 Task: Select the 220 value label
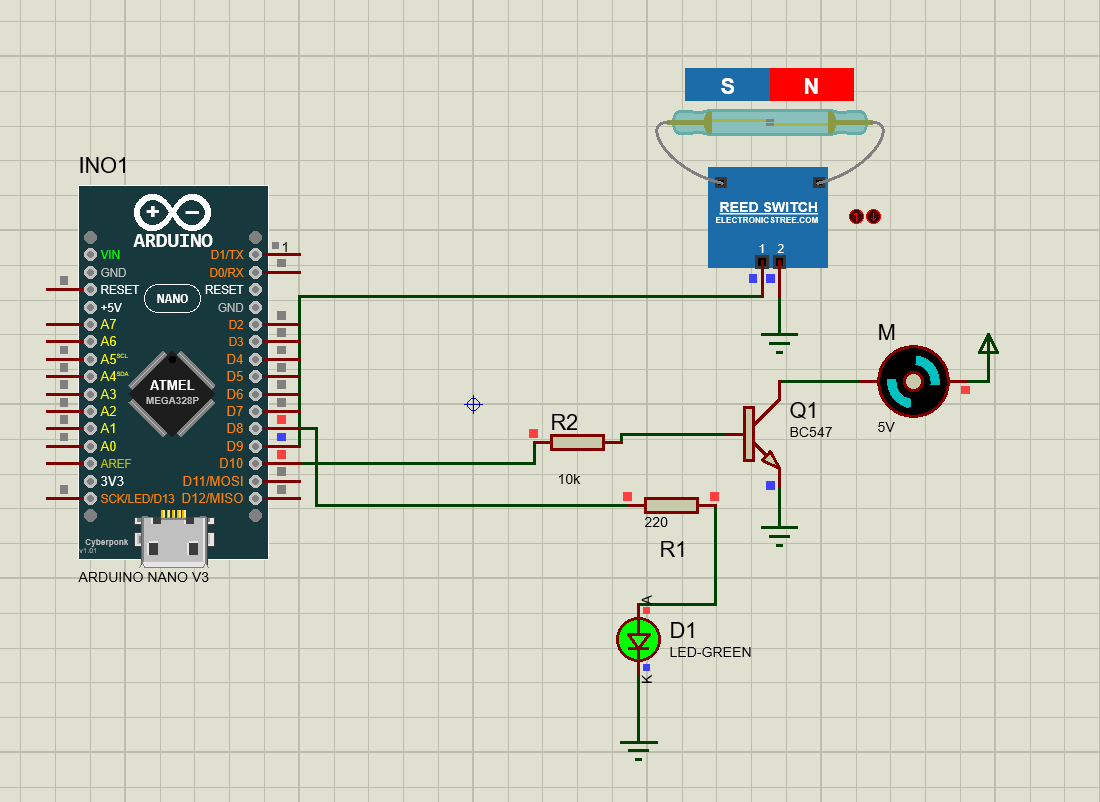click(656, 522)
